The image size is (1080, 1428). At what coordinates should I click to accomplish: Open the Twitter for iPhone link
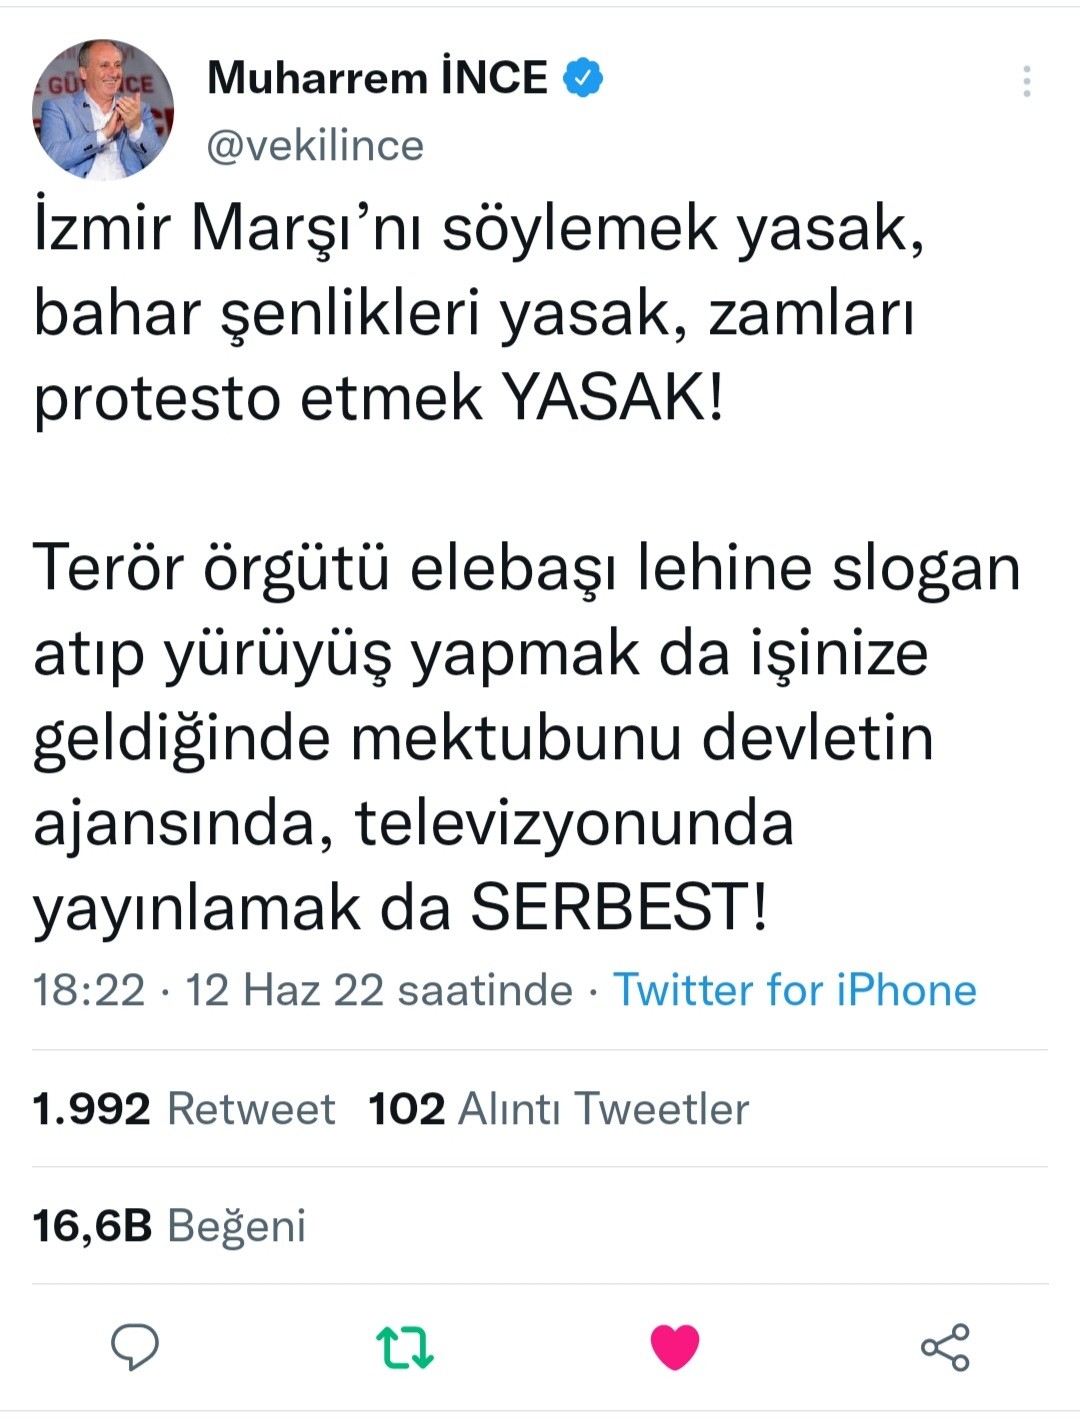click(794, 990)
